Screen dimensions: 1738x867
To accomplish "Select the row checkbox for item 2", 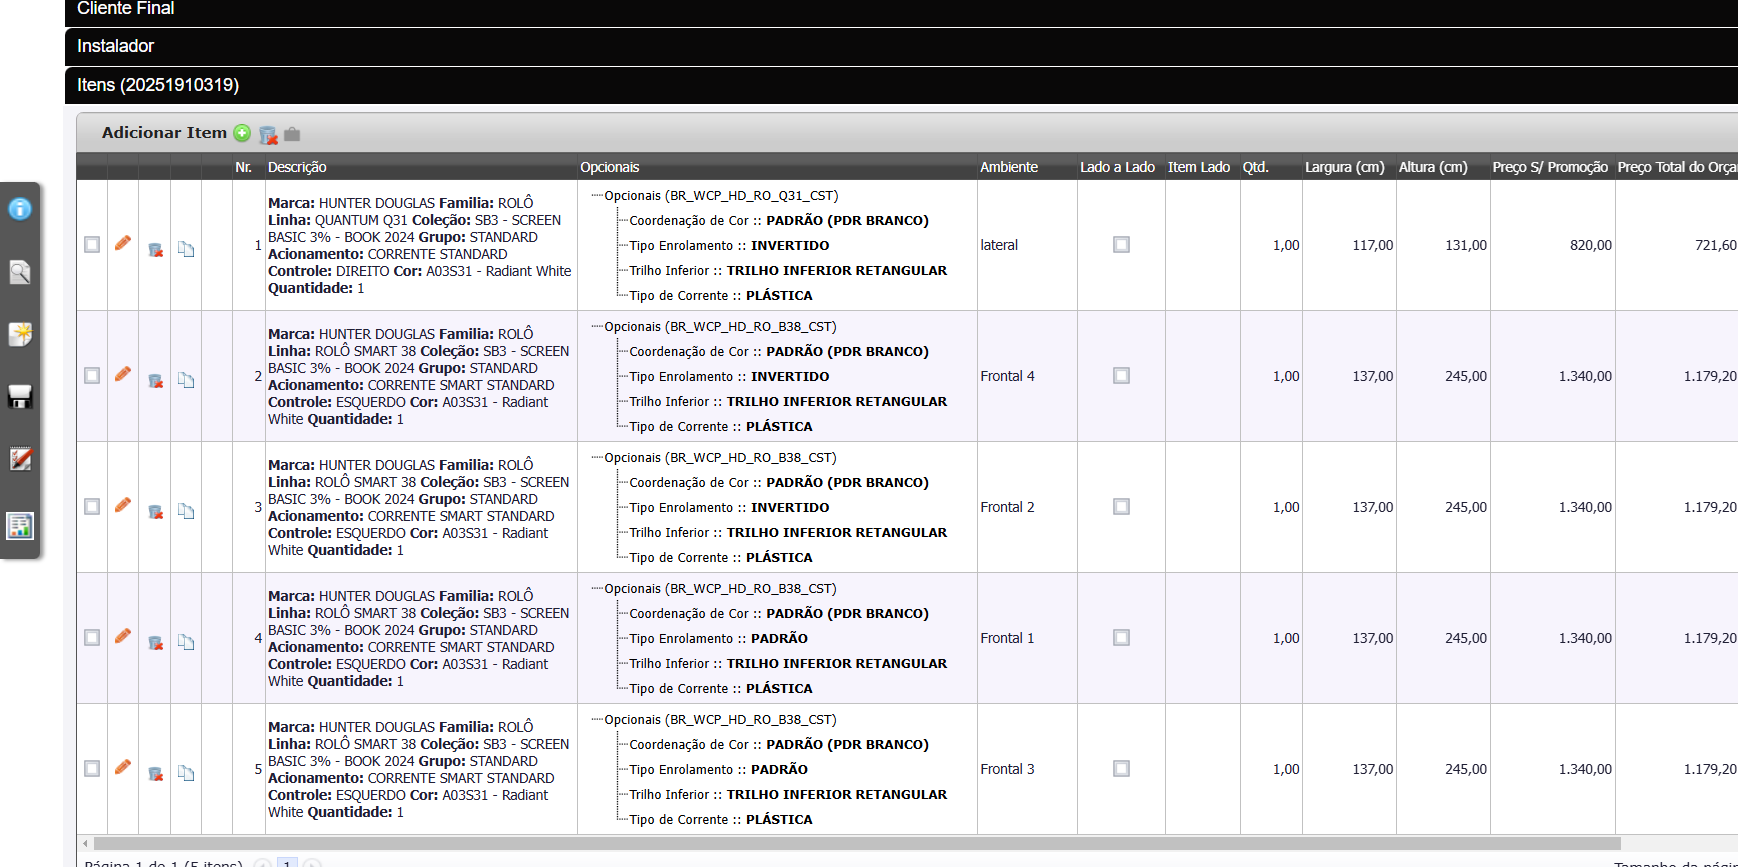I will pos(92,375).
